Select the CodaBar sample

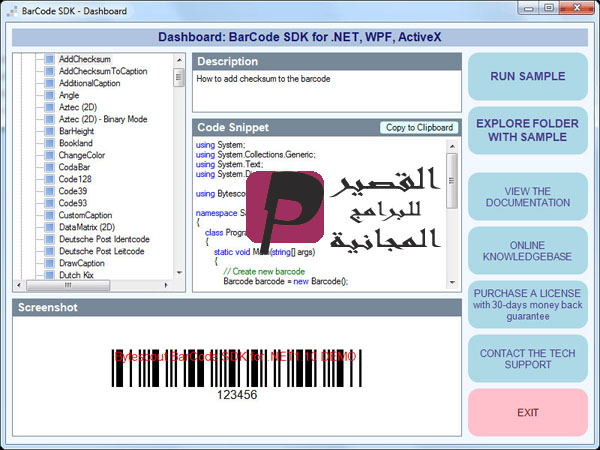74,167
